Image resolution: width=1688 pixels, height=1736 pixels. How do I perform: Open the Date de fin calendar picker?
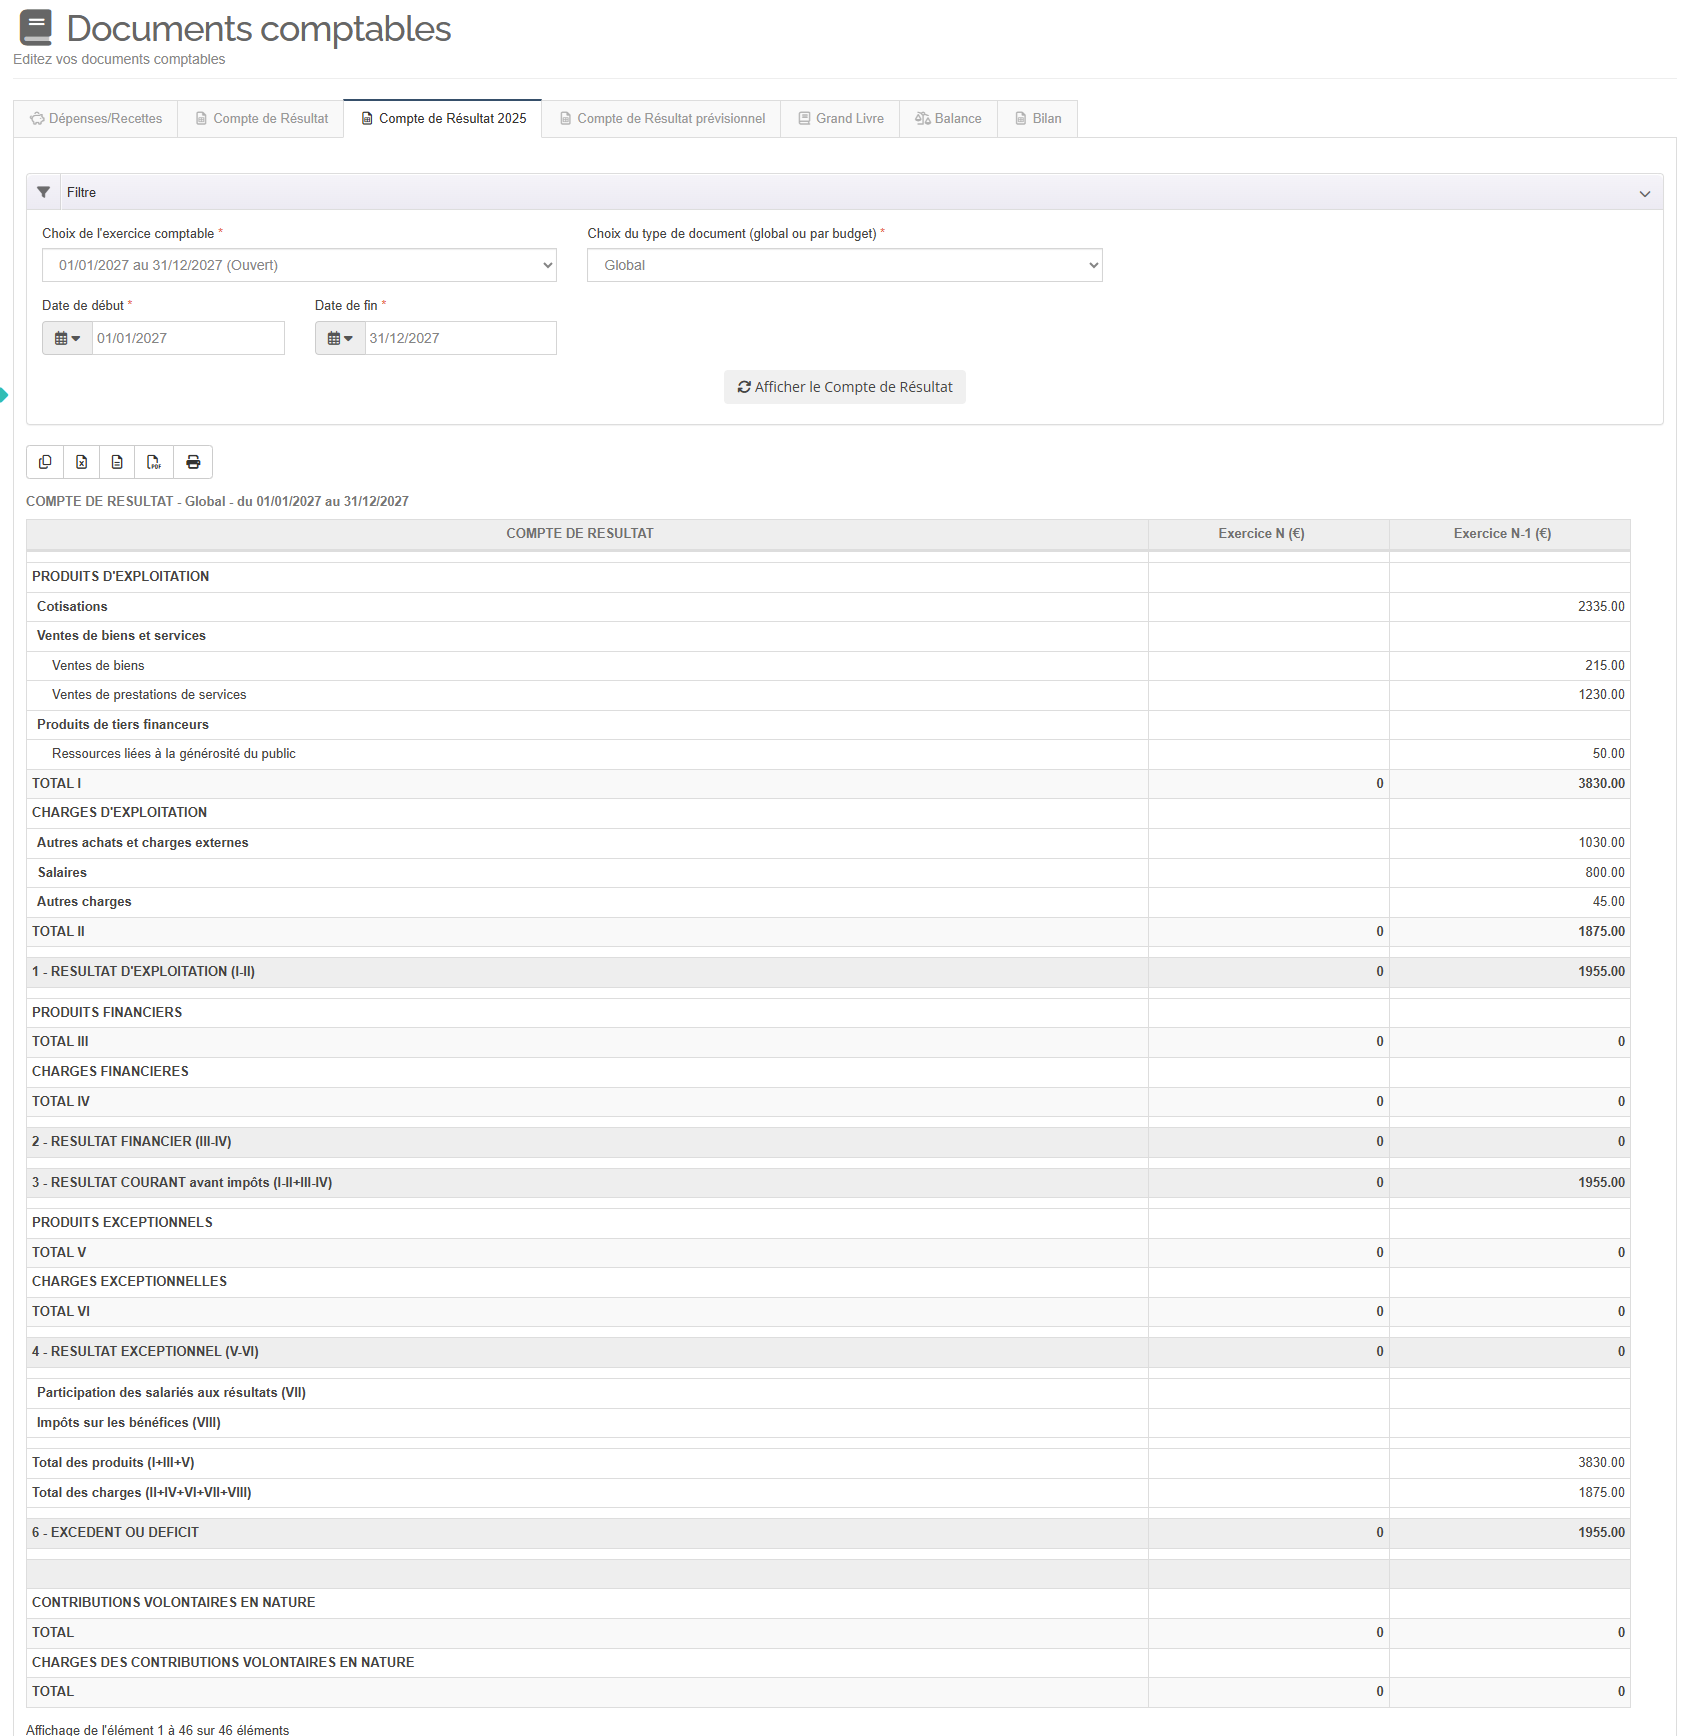(x=340, y=338)
